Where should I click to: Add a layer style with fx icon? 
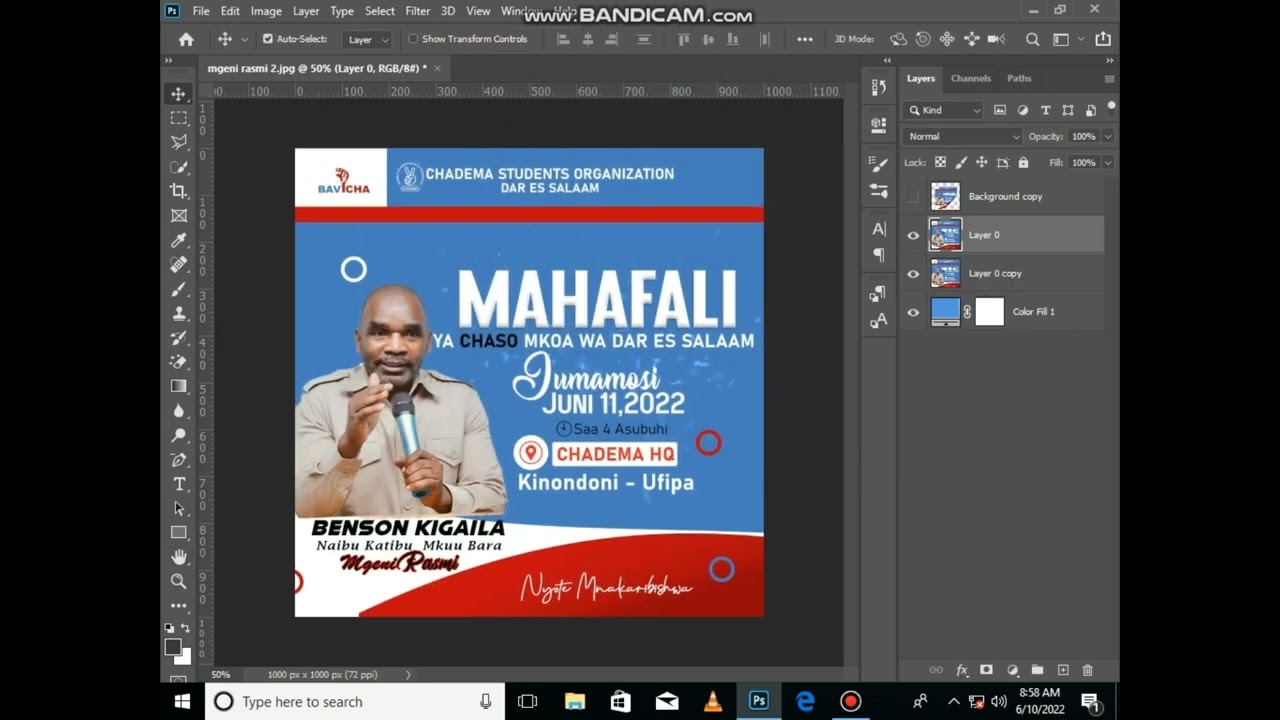pyautogui.click(x=962, y=670)
